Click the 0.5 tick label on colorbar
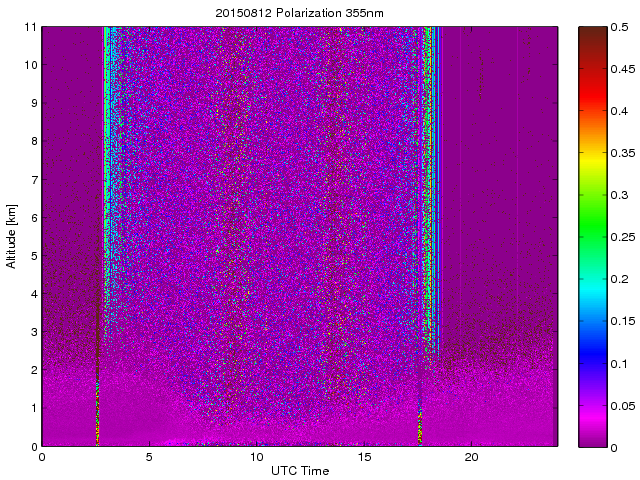Viewport: 640px width, 480px height. (x=619, y=27)
